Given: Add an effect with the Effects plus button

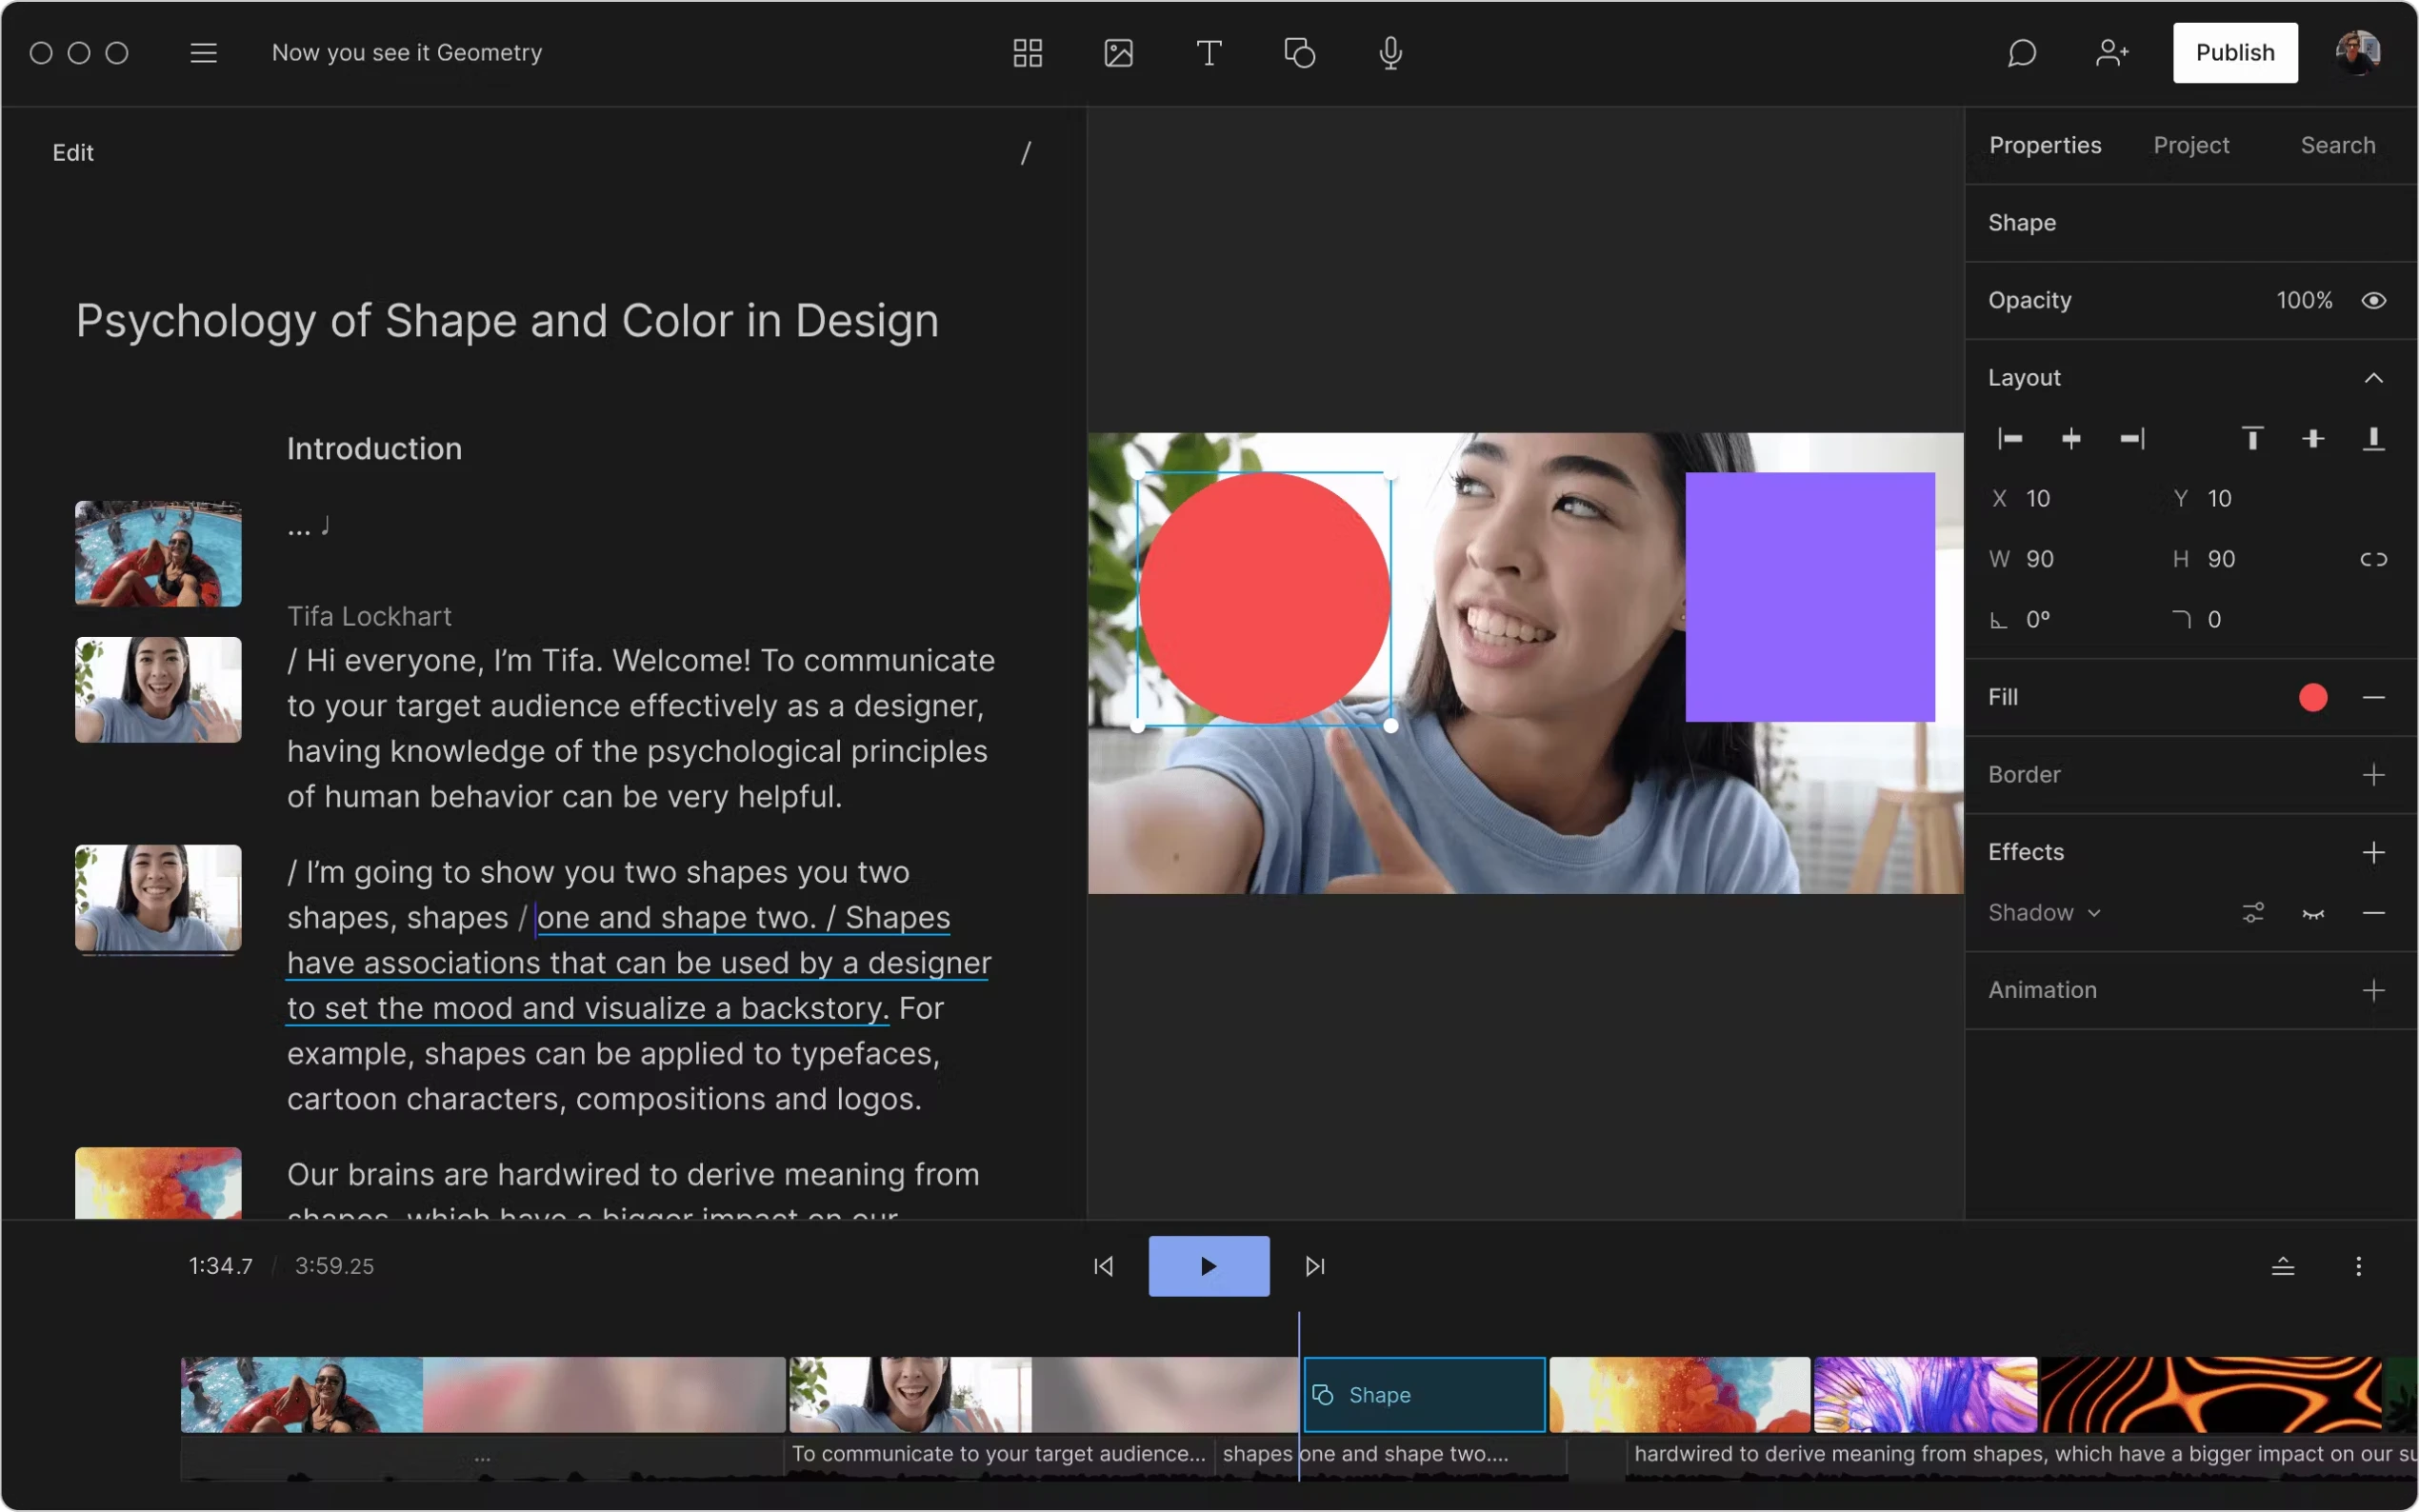Looking at the screenshot, I should pyautogui.click(x=2374, y=851).
